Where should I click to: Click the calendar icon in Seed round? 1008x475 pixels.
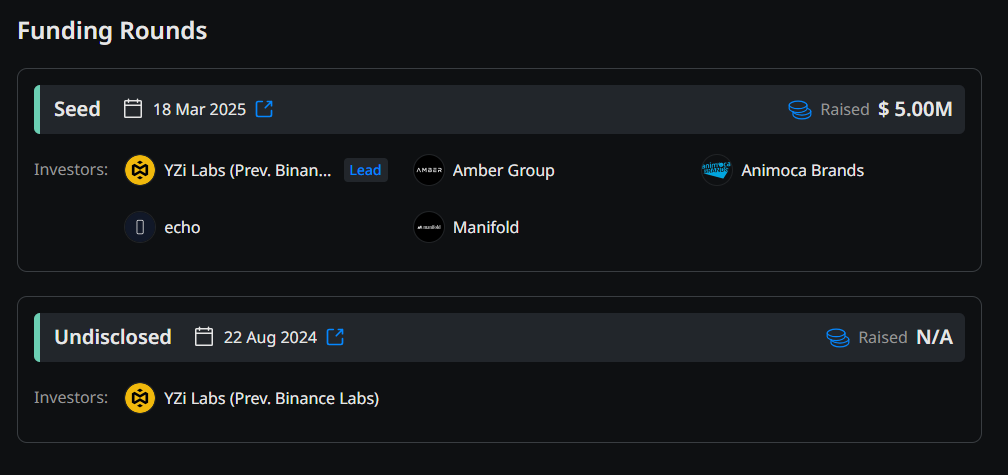[x=133, y=109]
